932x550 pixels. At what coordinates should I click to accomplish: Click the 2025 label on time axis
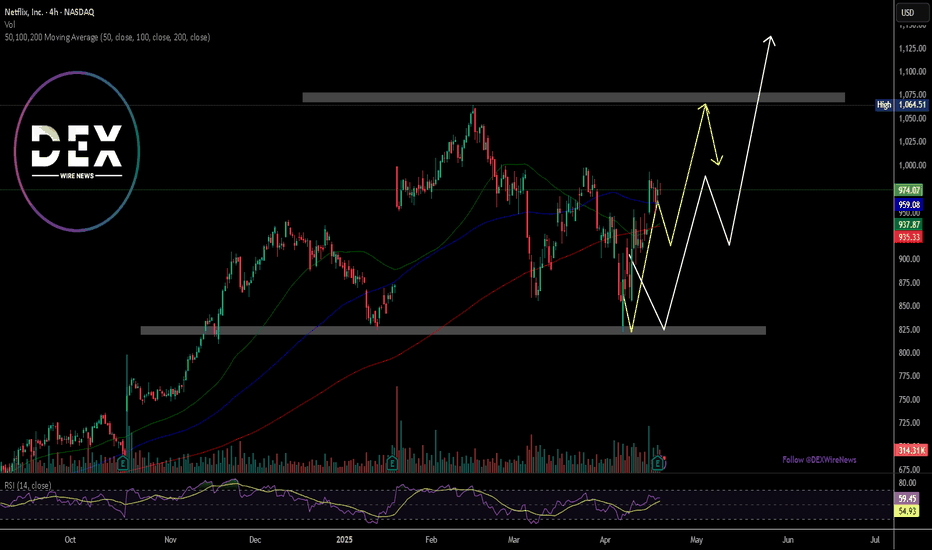344,540
